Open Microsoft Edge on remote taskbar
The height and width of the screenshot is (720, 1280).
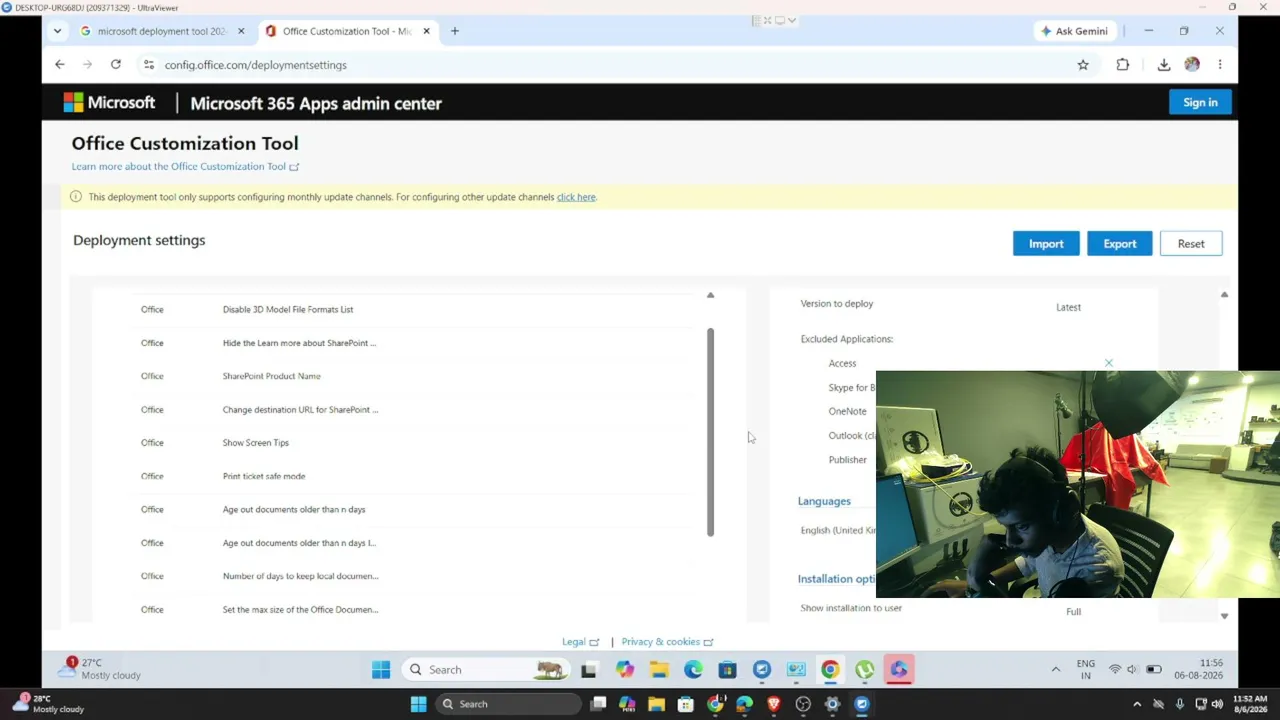click(x=693, y=670)
